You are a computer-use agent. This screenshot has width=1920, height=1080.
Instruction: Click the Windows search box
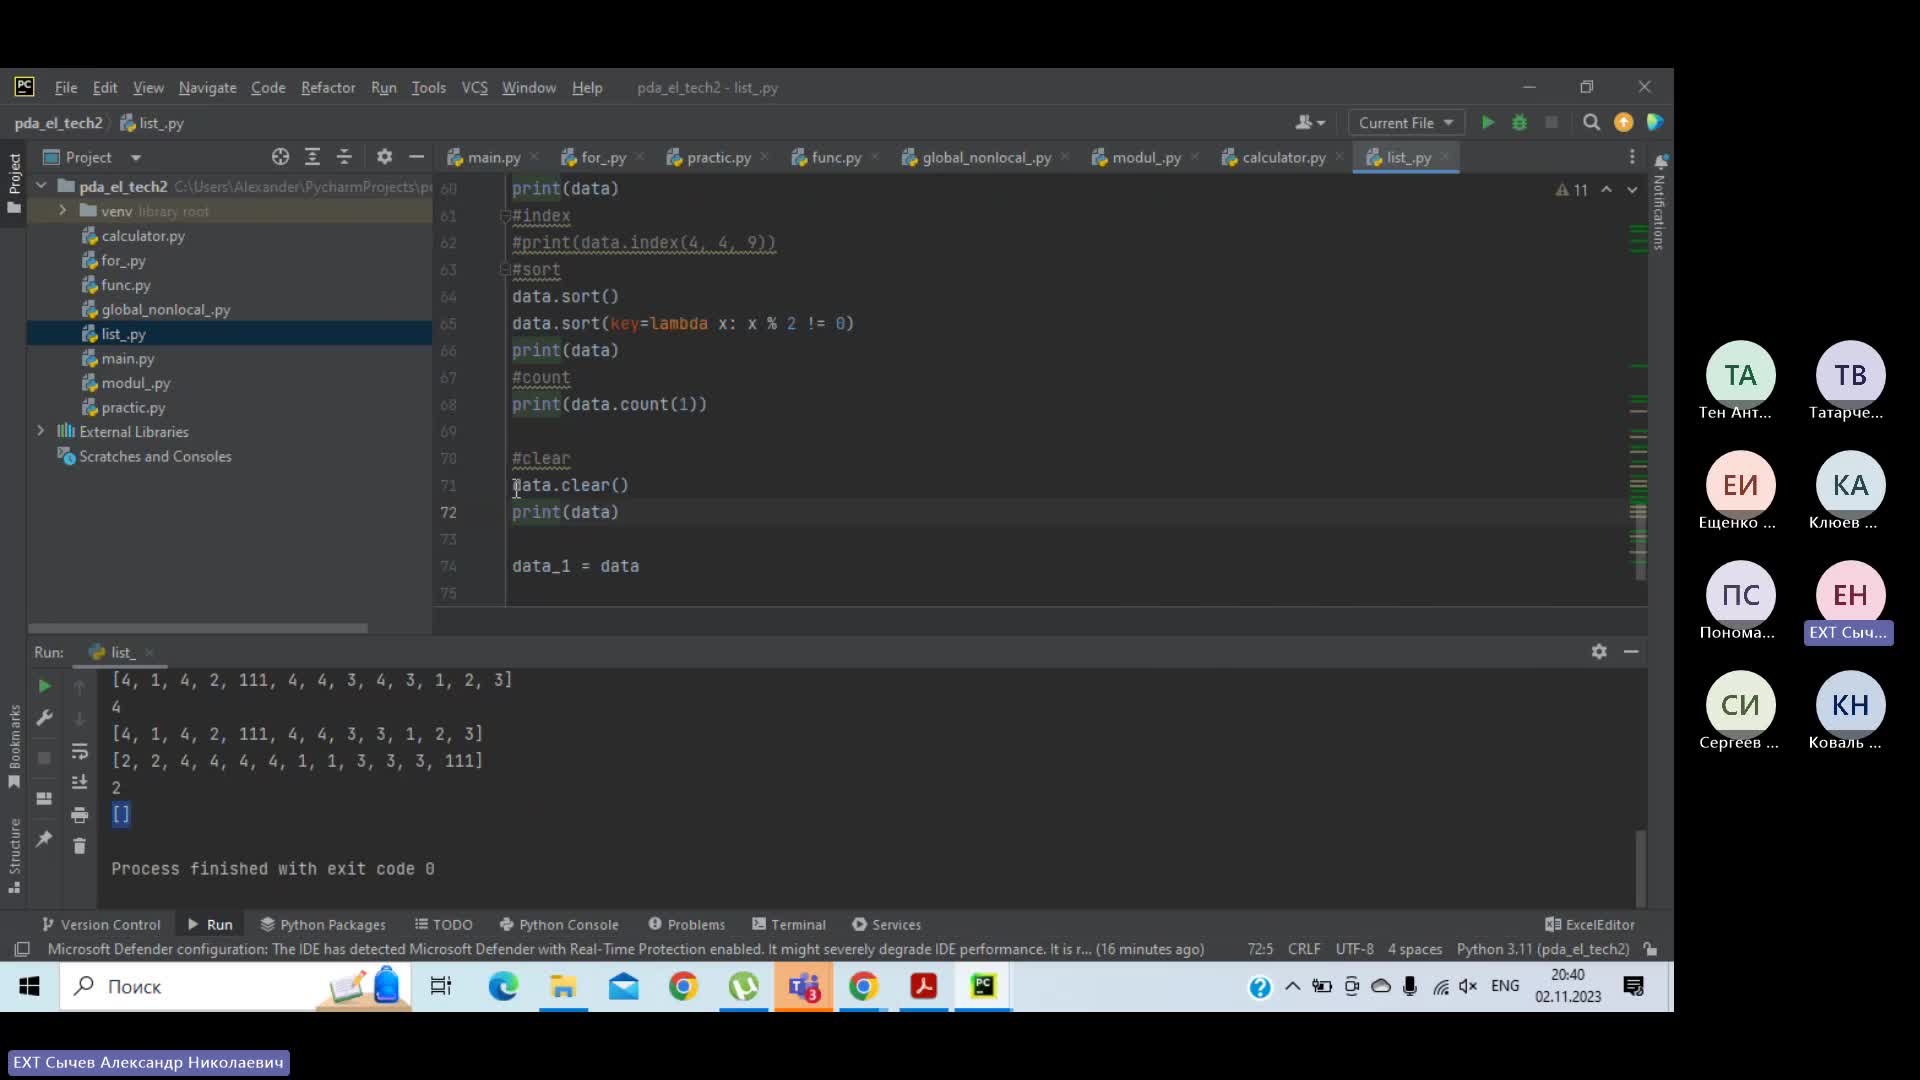235,987
